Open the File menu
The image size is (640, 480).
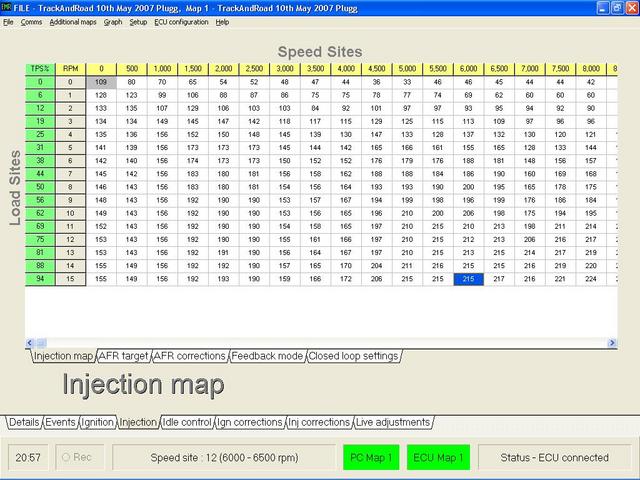8,21
